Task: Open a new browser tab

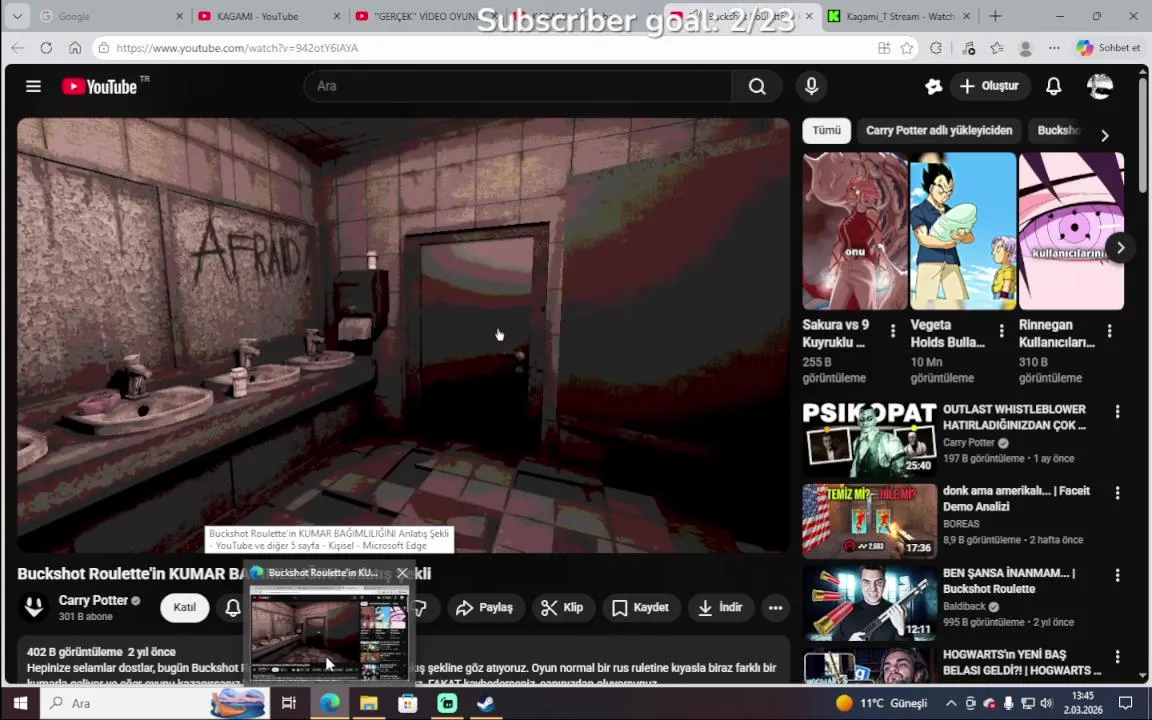Action: [x=996, y=16]
